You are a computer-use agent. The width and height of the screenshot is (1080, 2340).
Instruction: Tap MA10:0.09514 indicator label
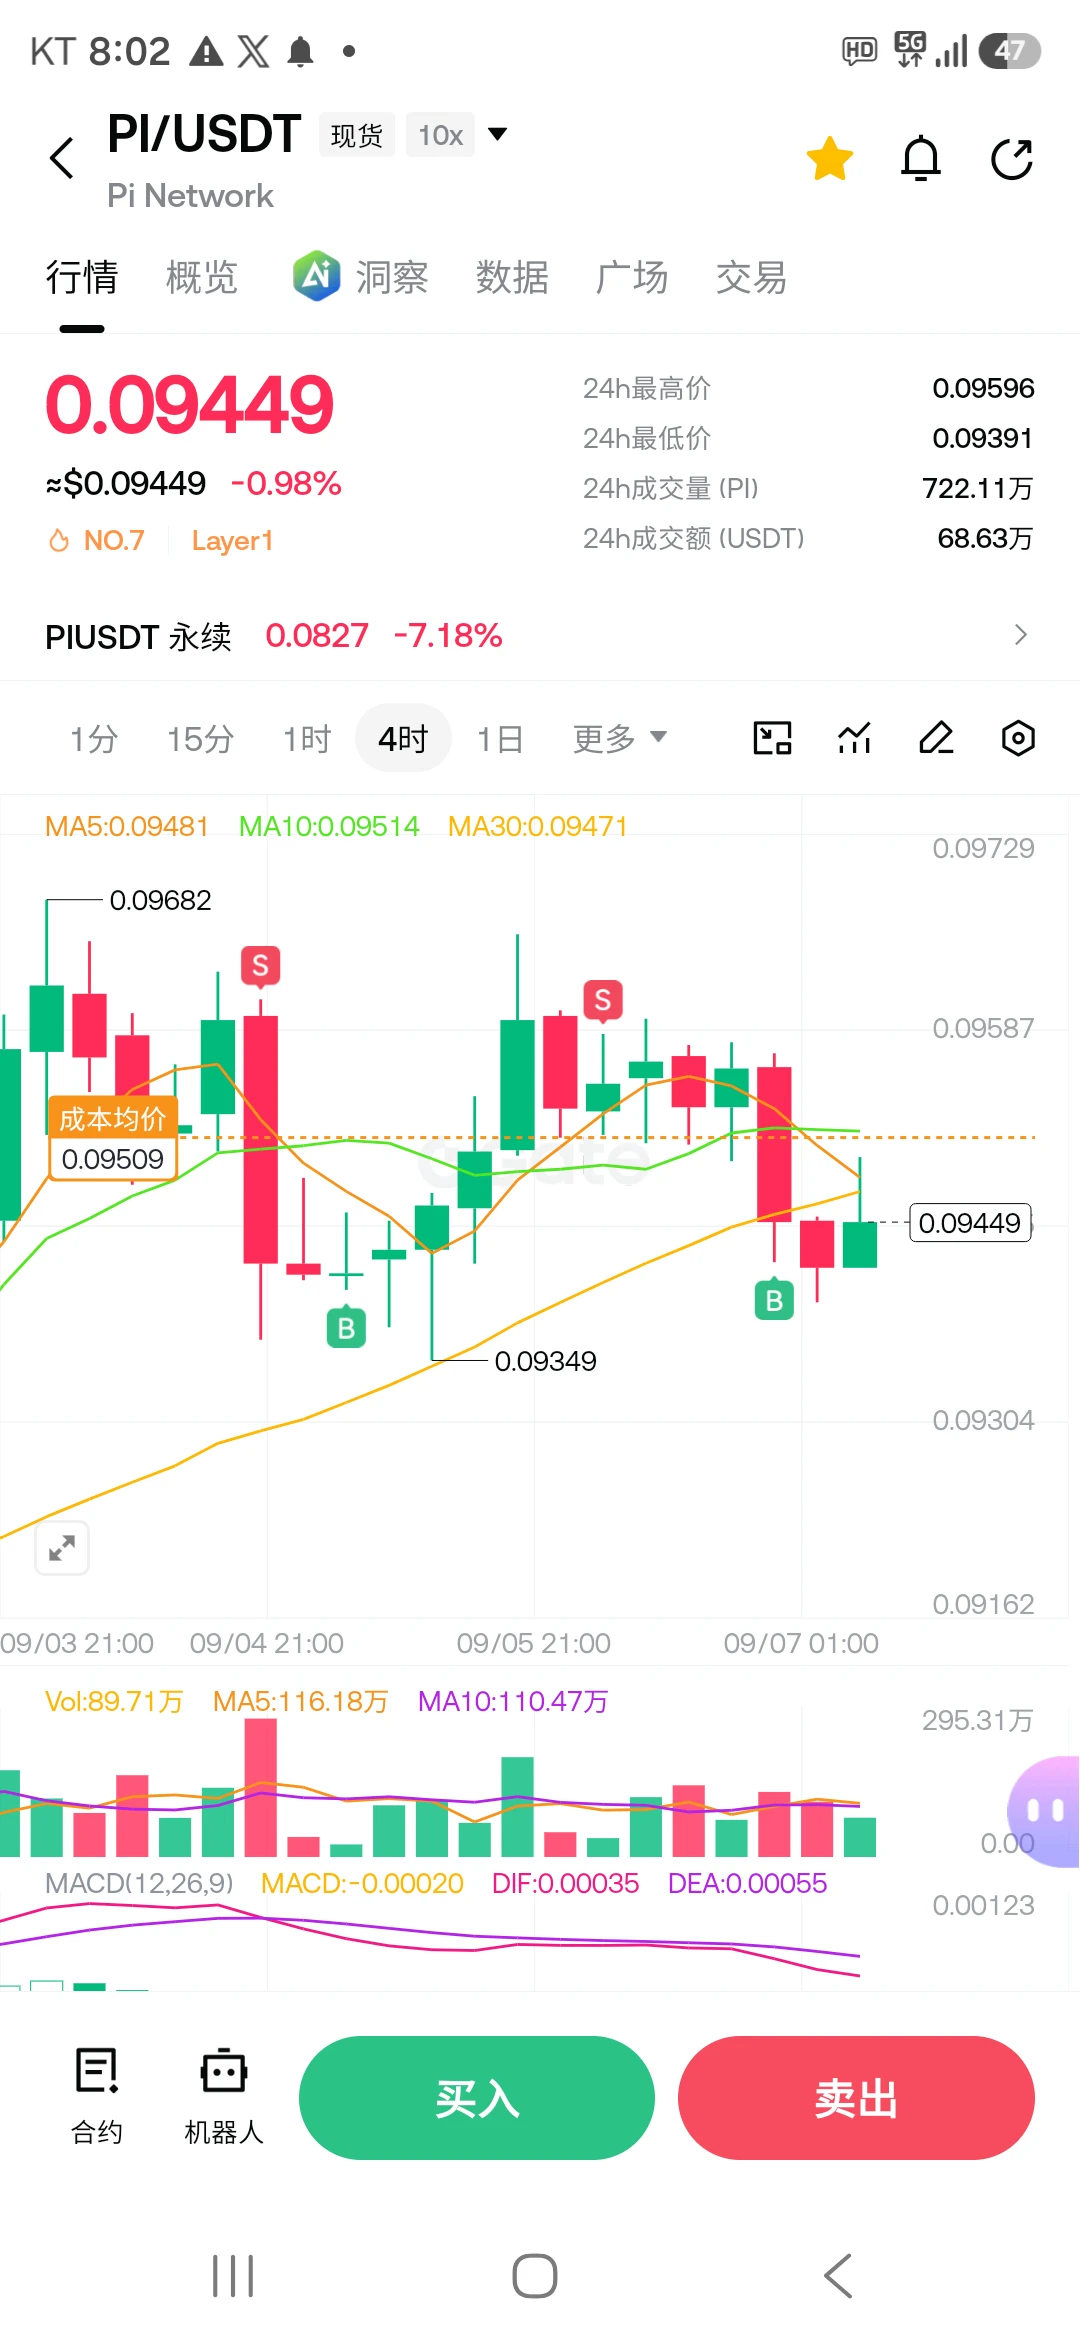(329, 826)
